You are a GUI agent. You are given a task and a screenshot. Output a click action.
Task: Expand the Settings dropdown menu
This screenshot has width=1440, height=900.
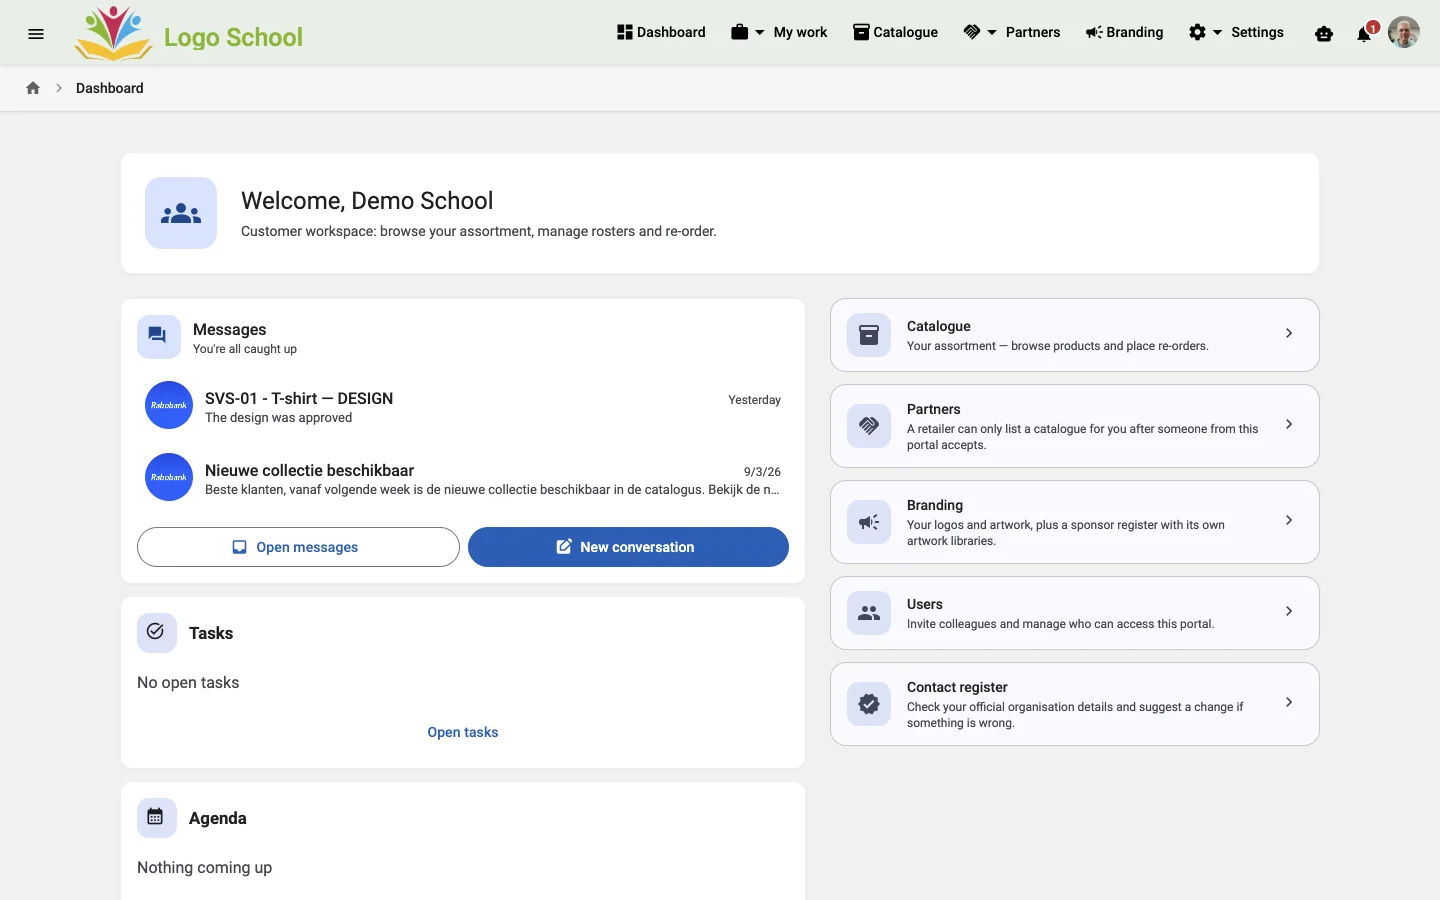pyautogui.click(x=1236, y=32)
